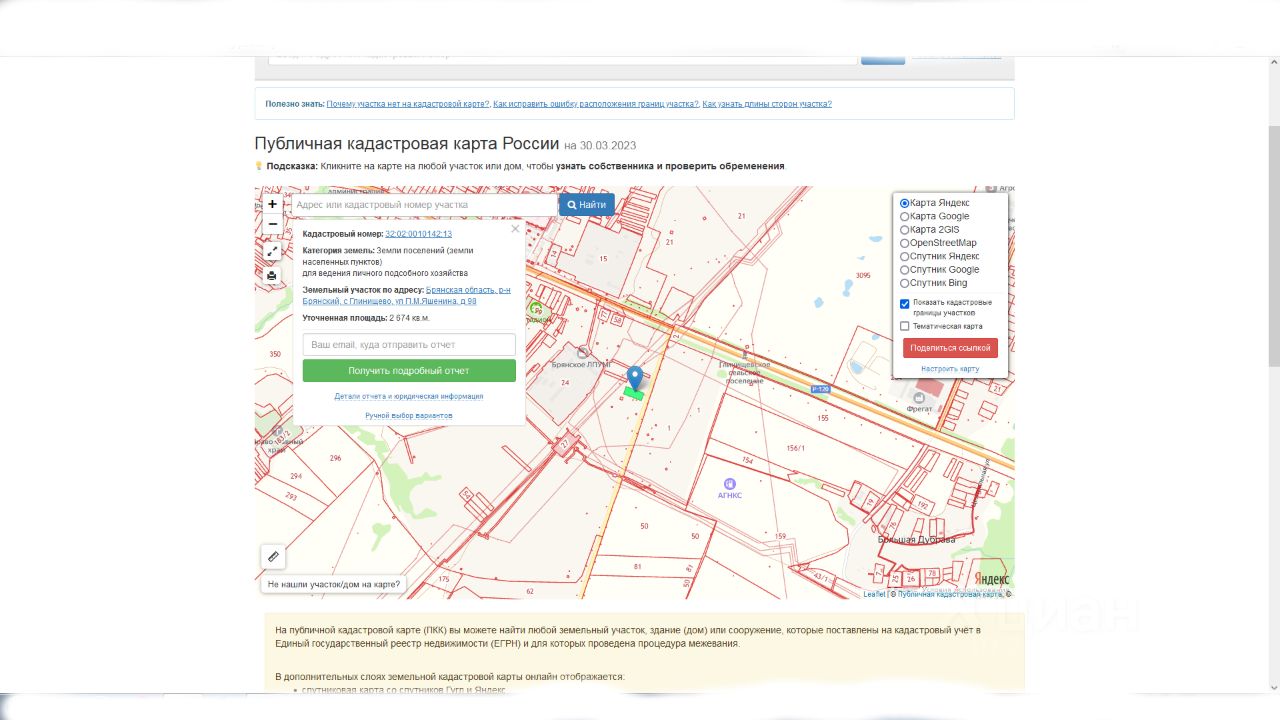The width and height of the screenshot is (1280, 720).
Task: Click the Глинищевское сельское поселение label
Action: pos(744,372)
